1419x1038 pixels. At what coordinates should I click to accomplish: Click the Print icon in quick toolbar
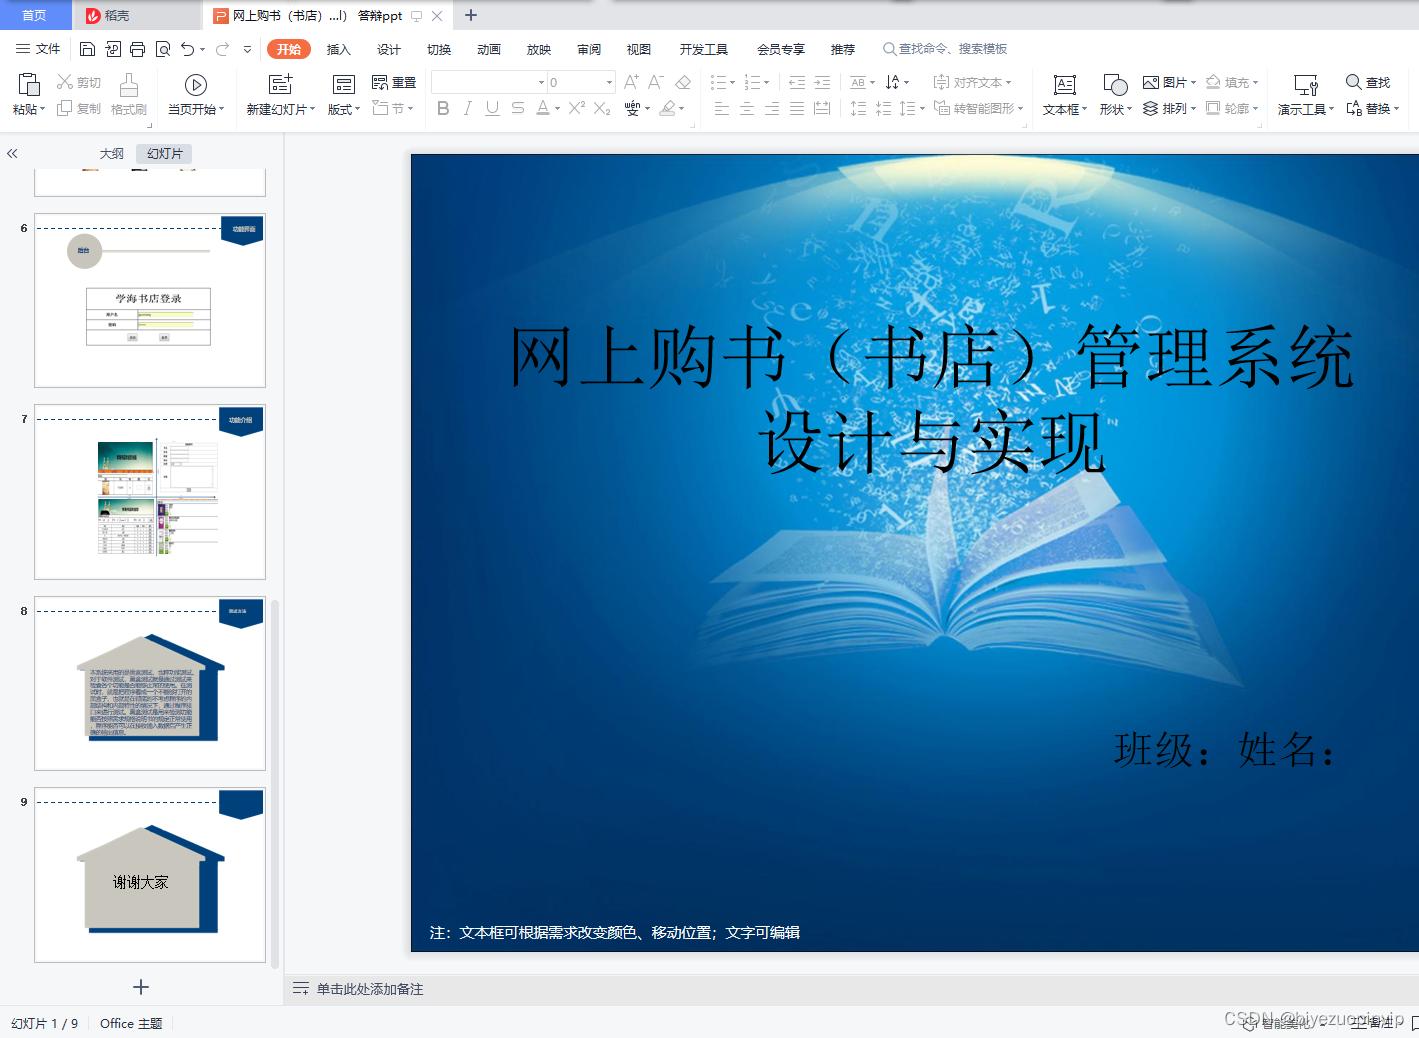(138, 49)
